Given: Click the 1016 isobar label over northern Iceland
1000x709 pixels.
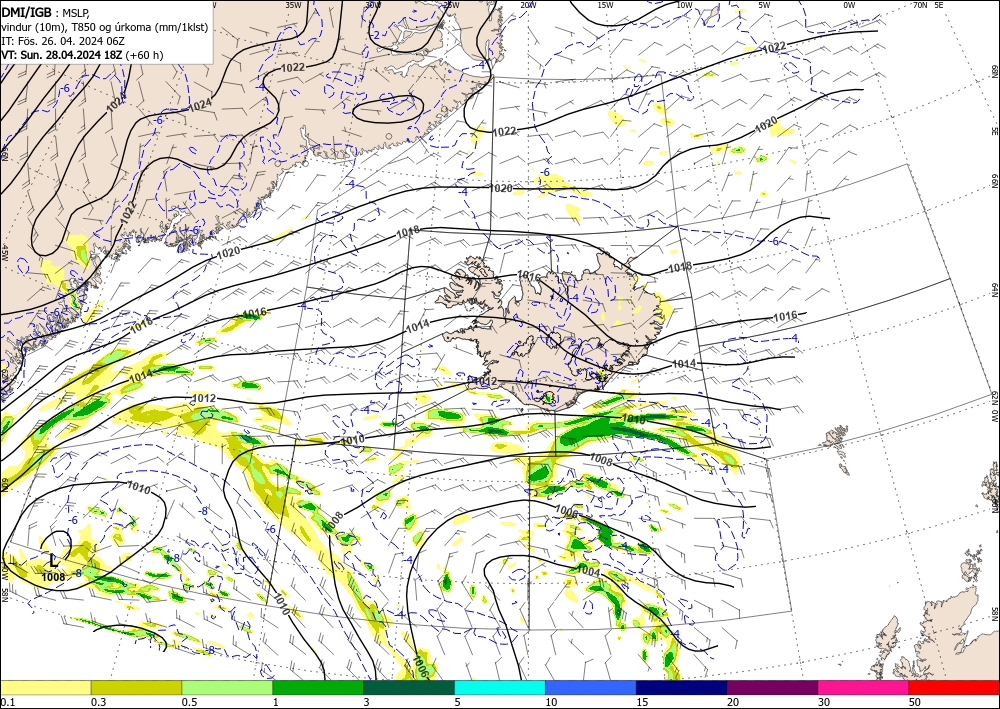Looking at the screenshot, I should click(x=529, y=275).
